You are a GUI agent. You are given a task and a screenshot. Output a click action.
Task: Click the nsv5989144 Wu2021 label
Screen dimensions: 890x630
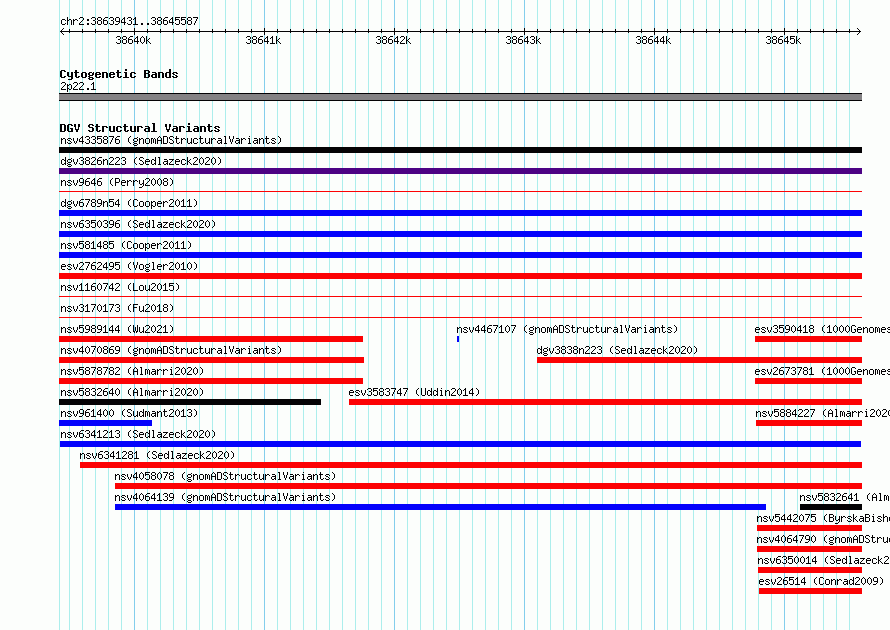pyautogui.click(x=117, y=329)
